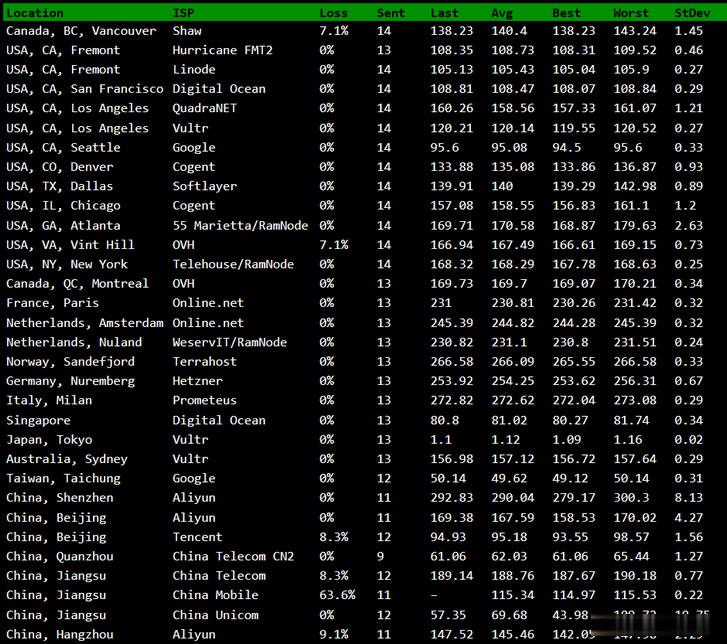Click the 57.35 last latency value
Viewport: 727px width, 644px height.
448,615
